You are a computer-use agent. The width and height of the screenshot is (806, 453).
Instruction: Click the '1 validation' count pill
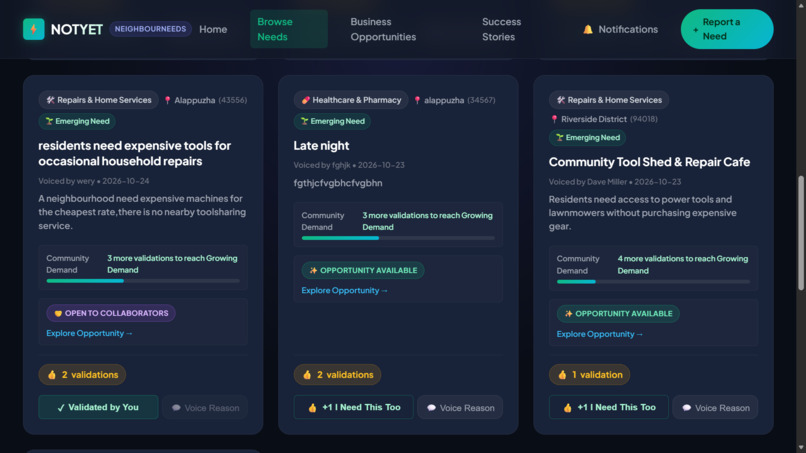590,375
